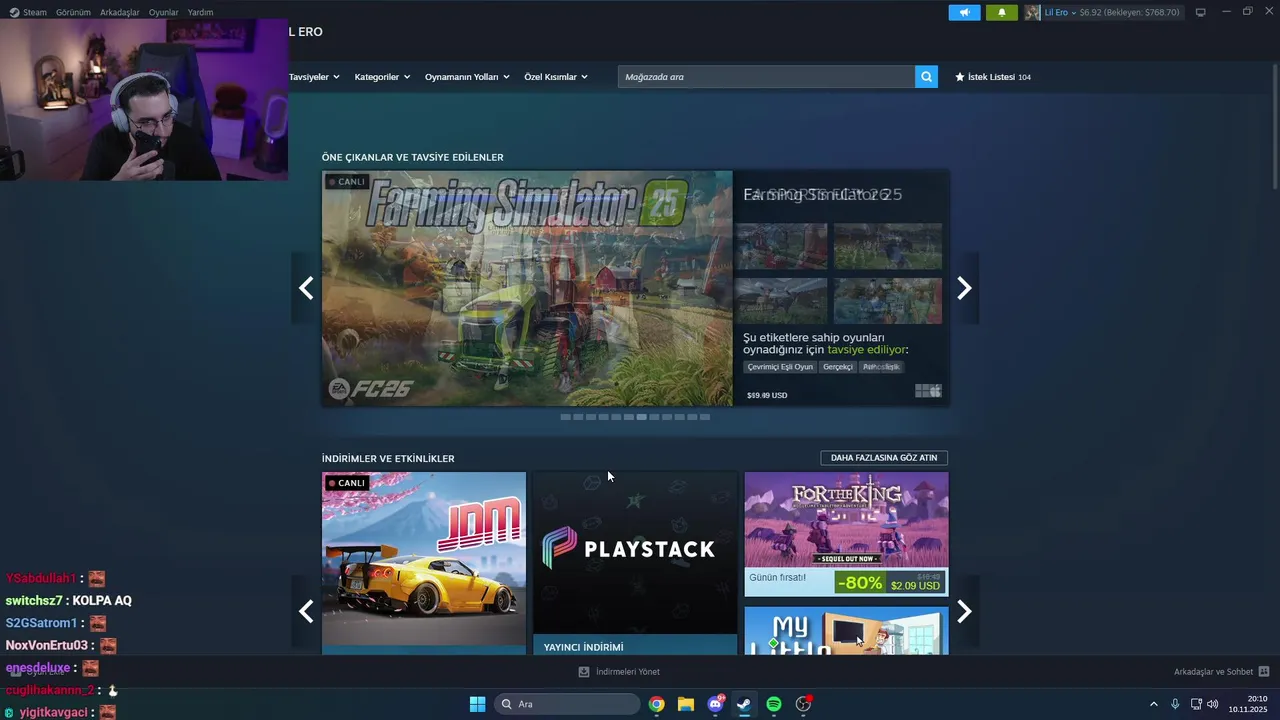The image size is (1280, 720).
Task: Click the friends chat icon bottom bar
Action: click(1264, 672)
